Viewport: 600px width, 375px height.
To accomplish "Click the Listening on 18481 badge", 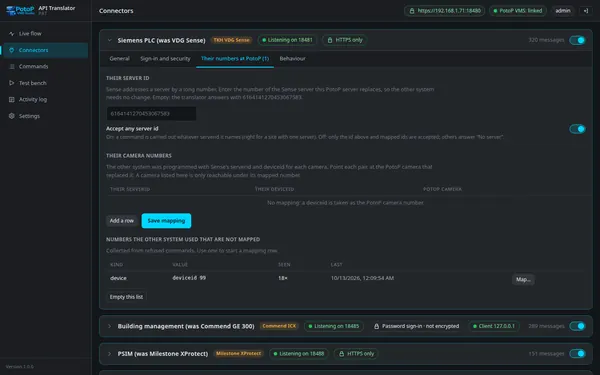I will pos(287,40).
